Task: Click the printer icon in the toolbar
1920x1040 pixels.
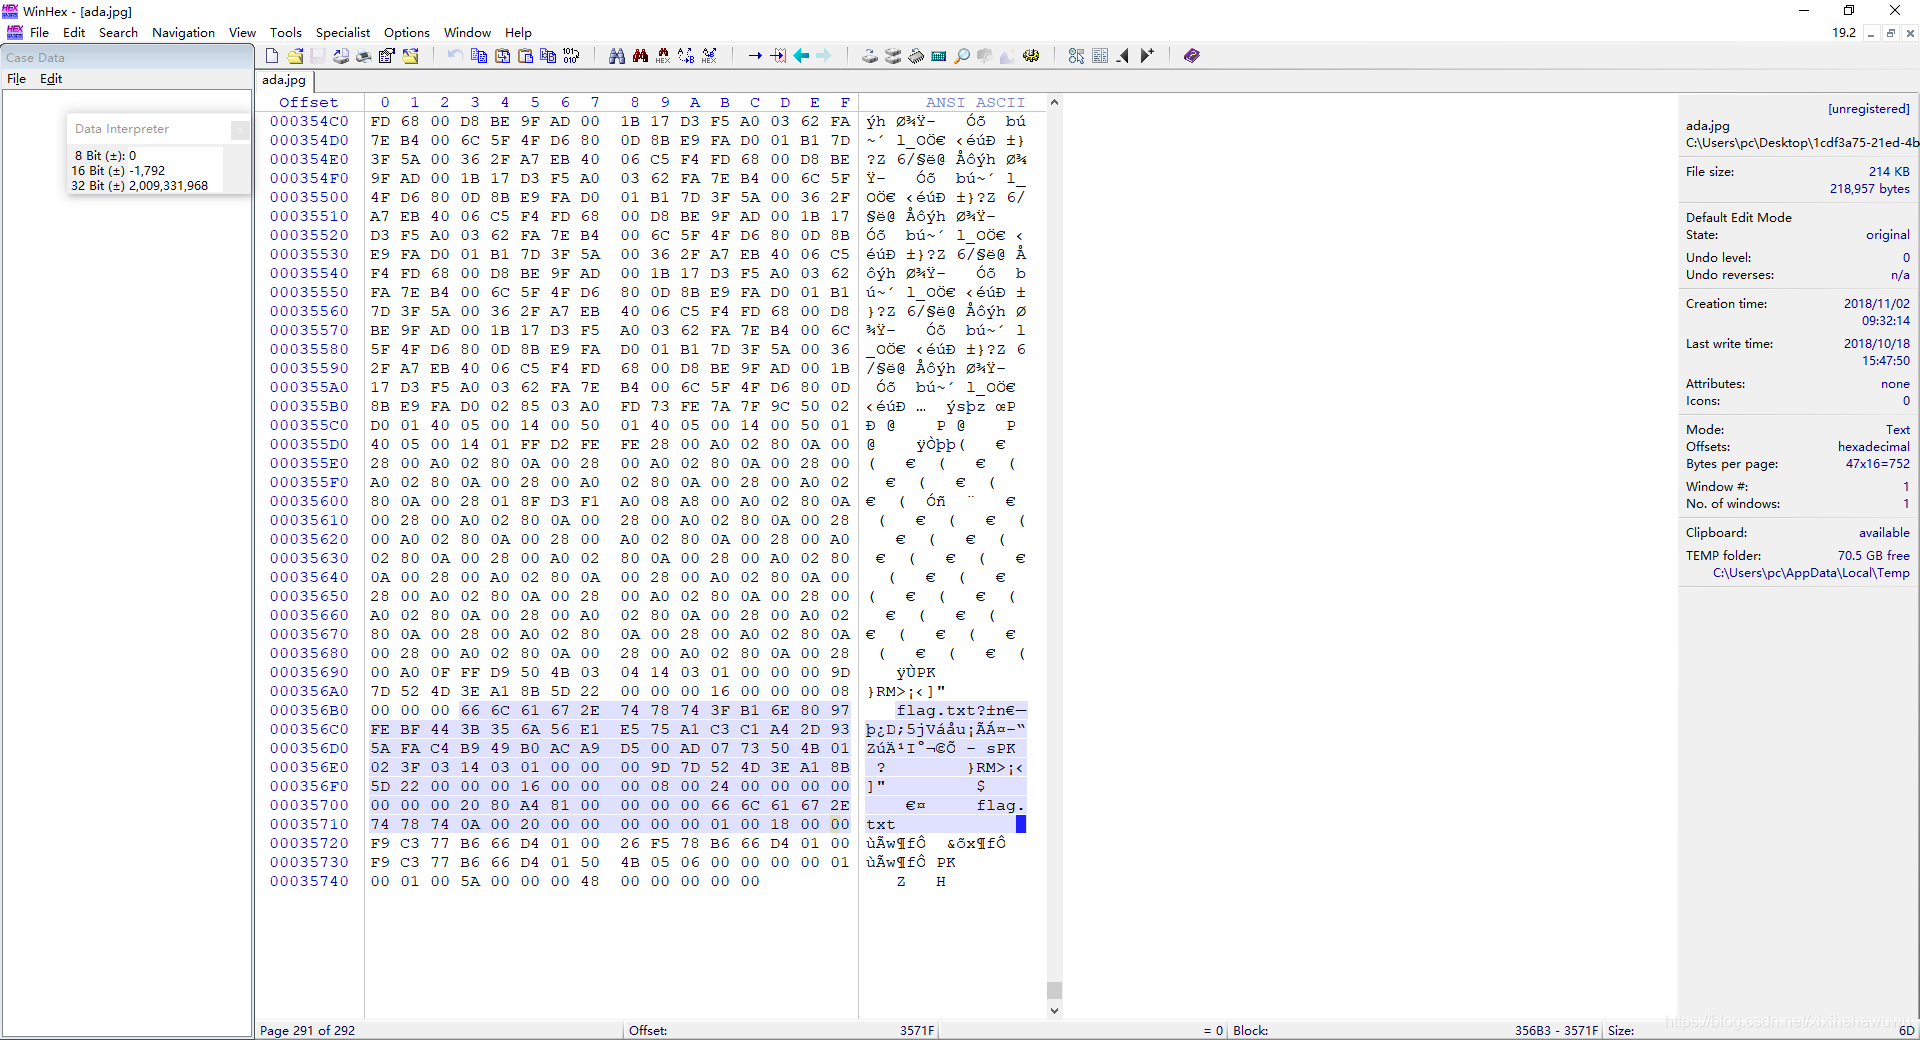Action: [x=364, y=56]
